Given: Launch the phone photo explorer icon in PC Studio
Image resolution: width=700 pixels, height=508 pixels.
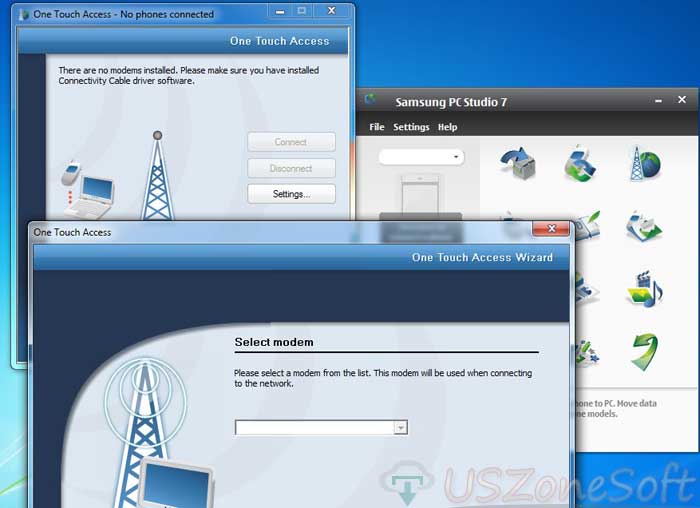Looking at the screenshot, I should tap(644, 226).
